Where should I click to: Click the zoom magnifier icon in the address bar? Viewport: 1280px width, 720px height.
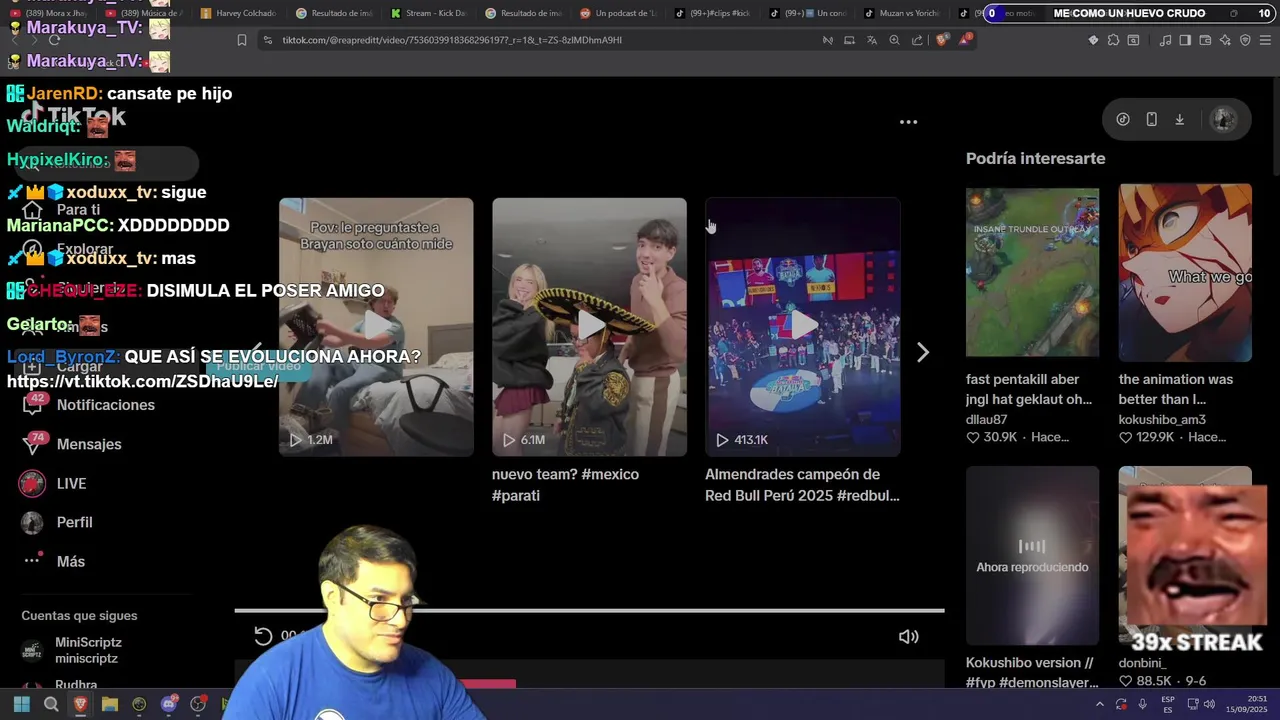[895, 40]
